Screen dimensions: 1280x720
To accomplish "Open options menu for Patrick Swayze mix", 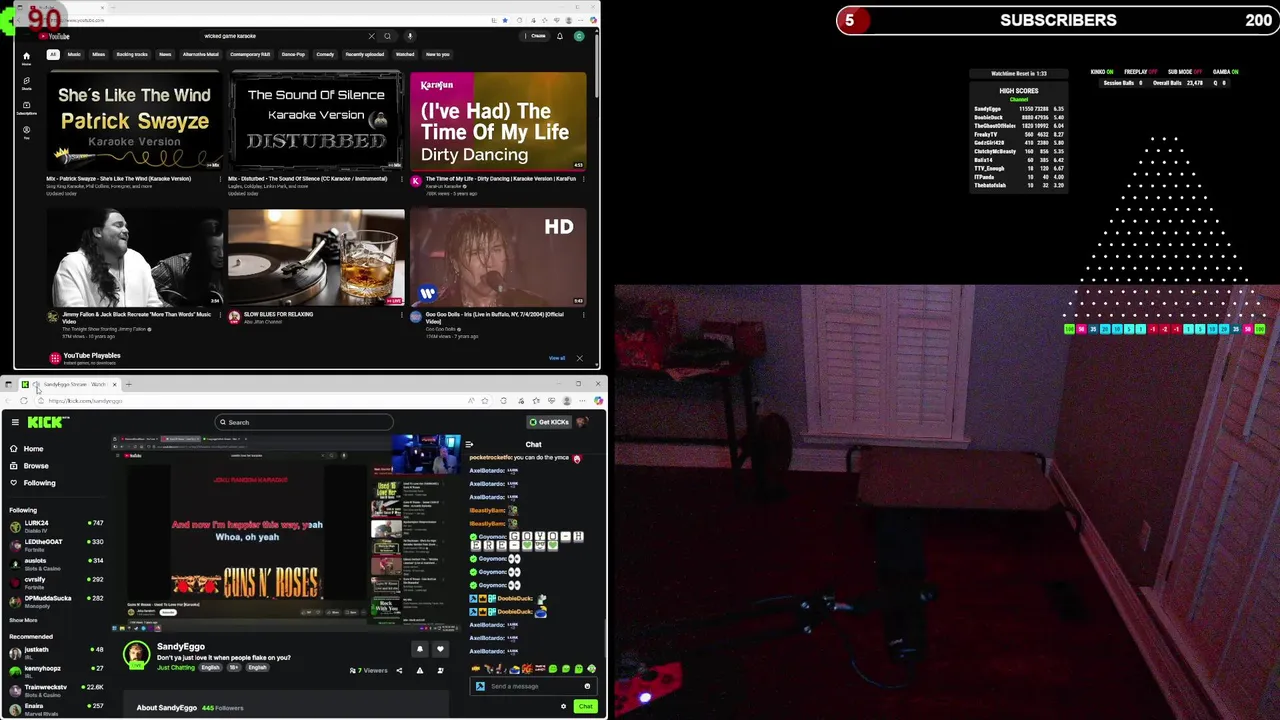I will pyautogui.click(x=220, y=179).
